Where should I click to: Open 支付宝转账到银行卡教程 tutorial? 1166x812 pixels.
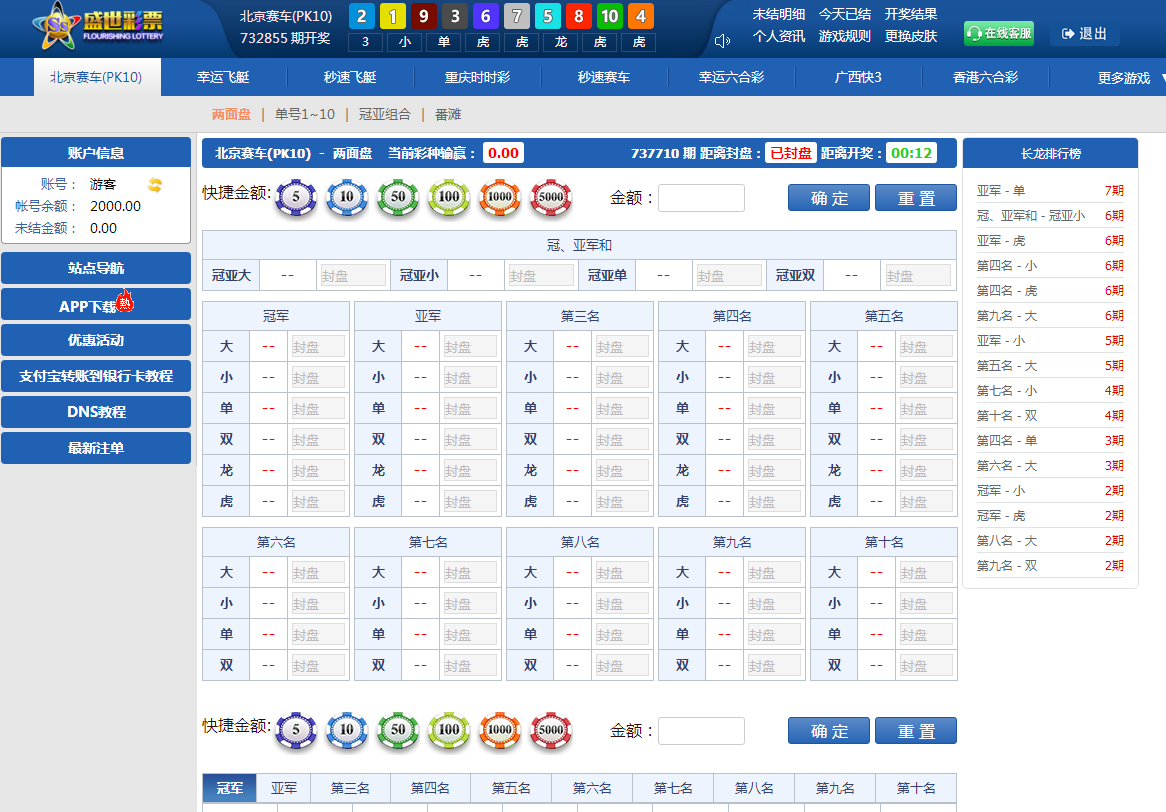[96, 376]
